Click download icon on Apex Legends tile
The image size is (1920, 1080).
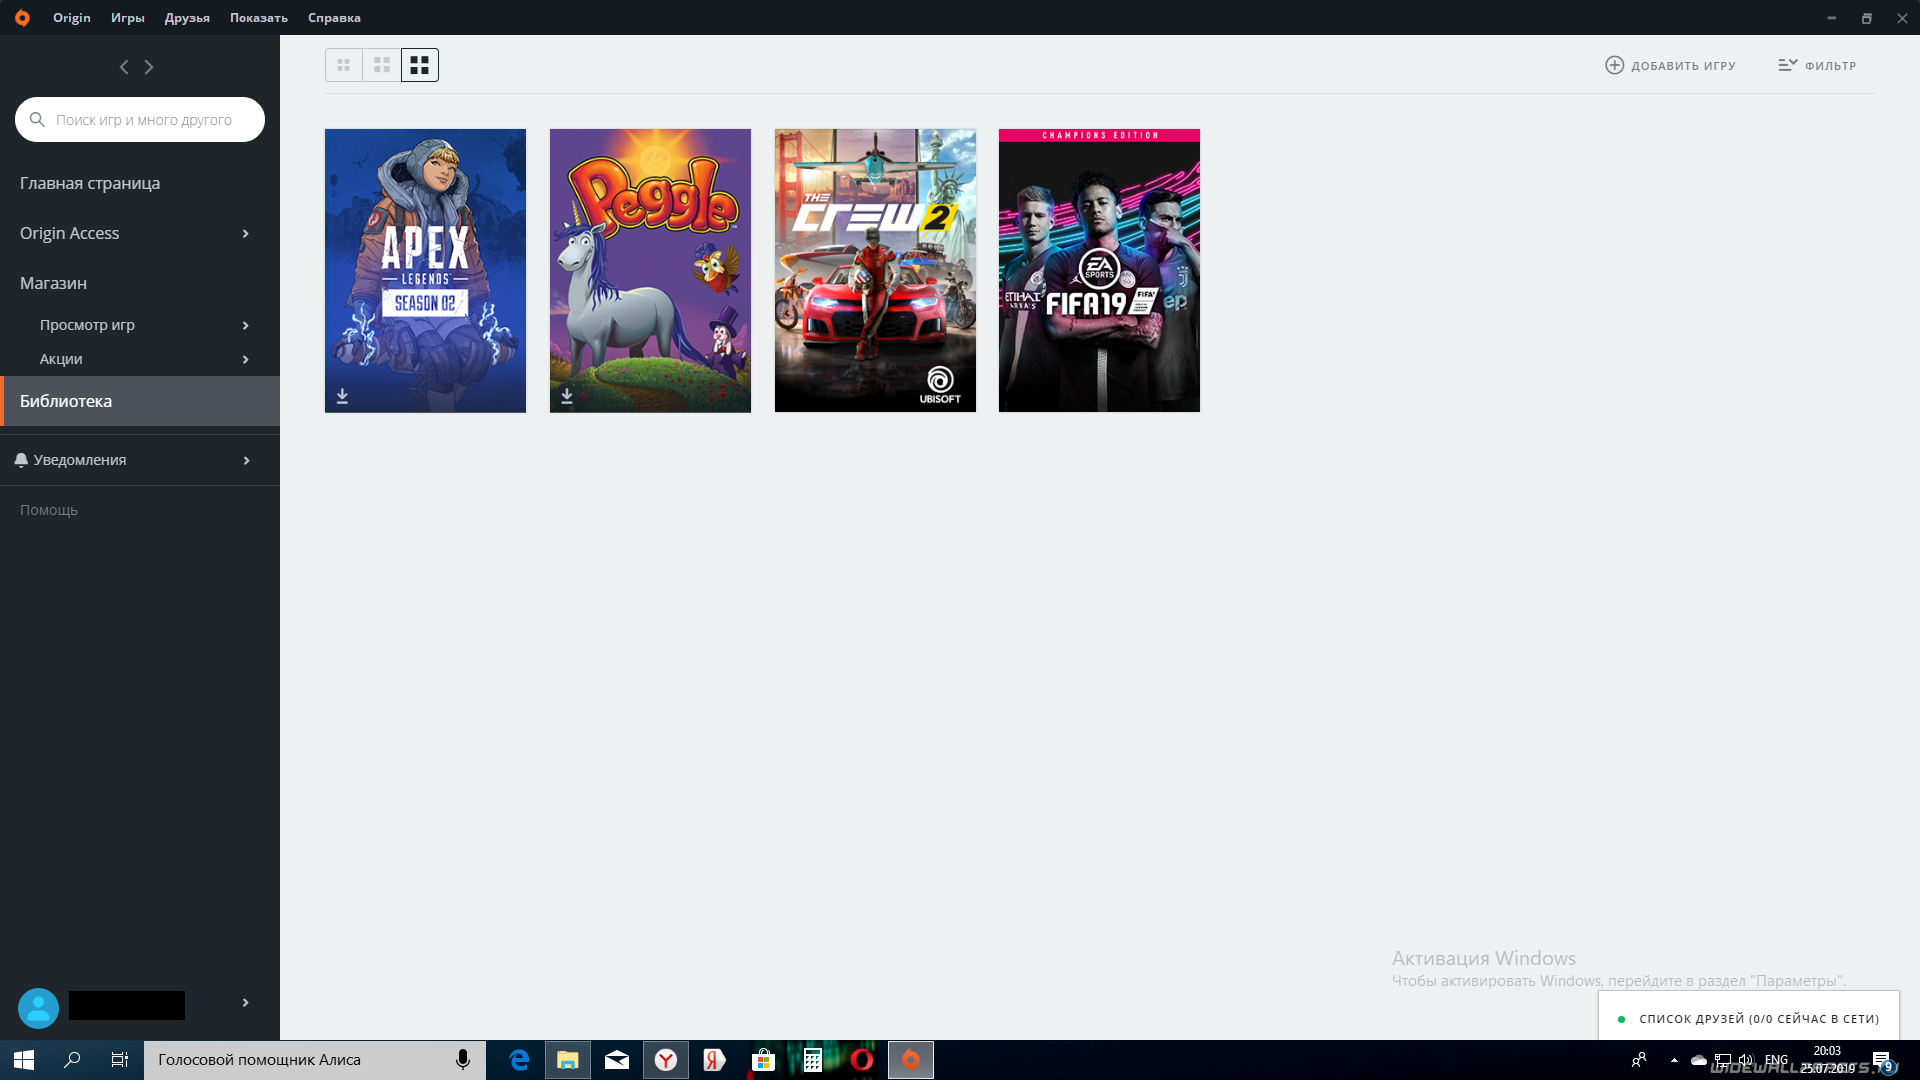click(x=342, y=396)
